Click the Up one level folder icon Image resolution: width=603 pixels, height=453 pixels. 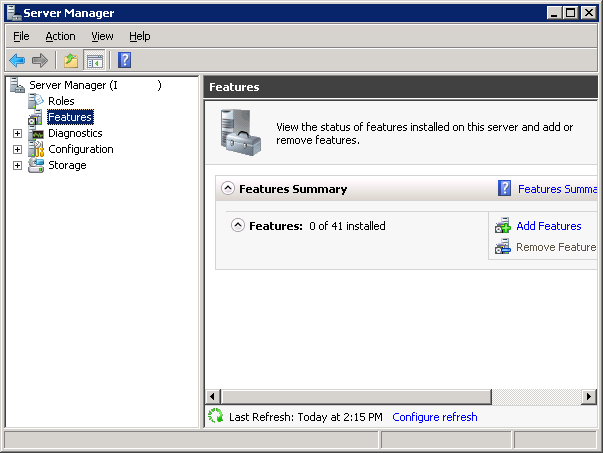(x=71, y=60)
